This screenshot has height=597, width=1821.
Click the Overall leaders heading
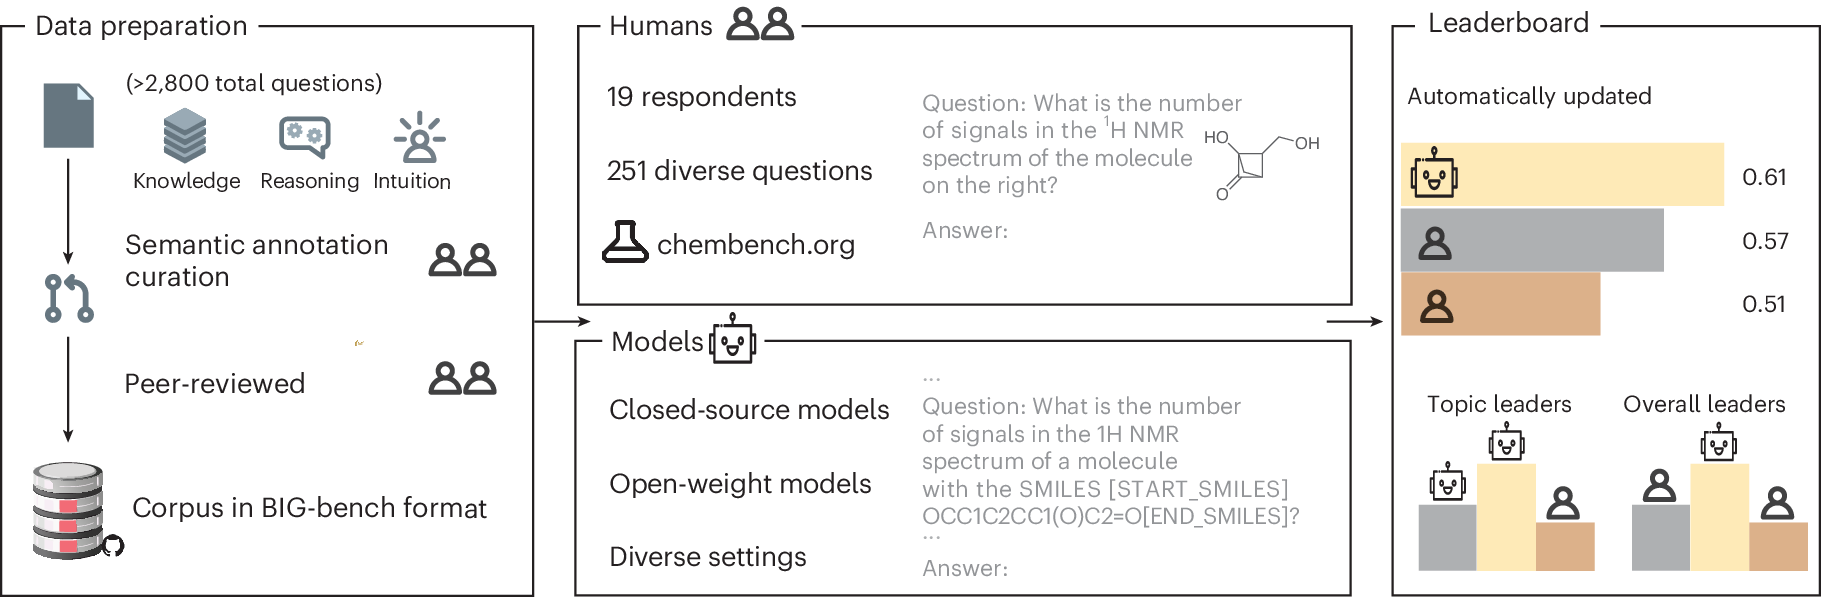(x=1704, y=404)
